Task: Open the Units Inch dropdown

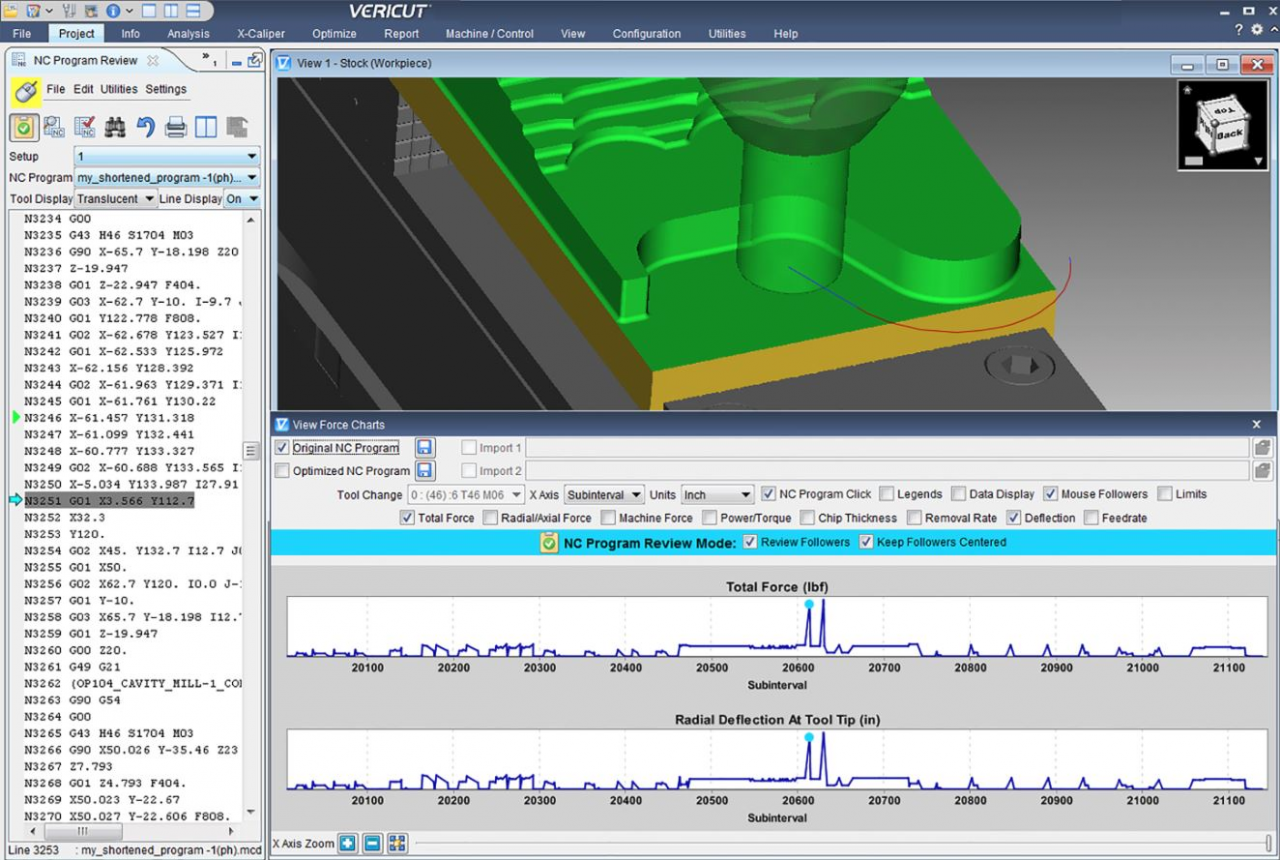Action: 717,495
